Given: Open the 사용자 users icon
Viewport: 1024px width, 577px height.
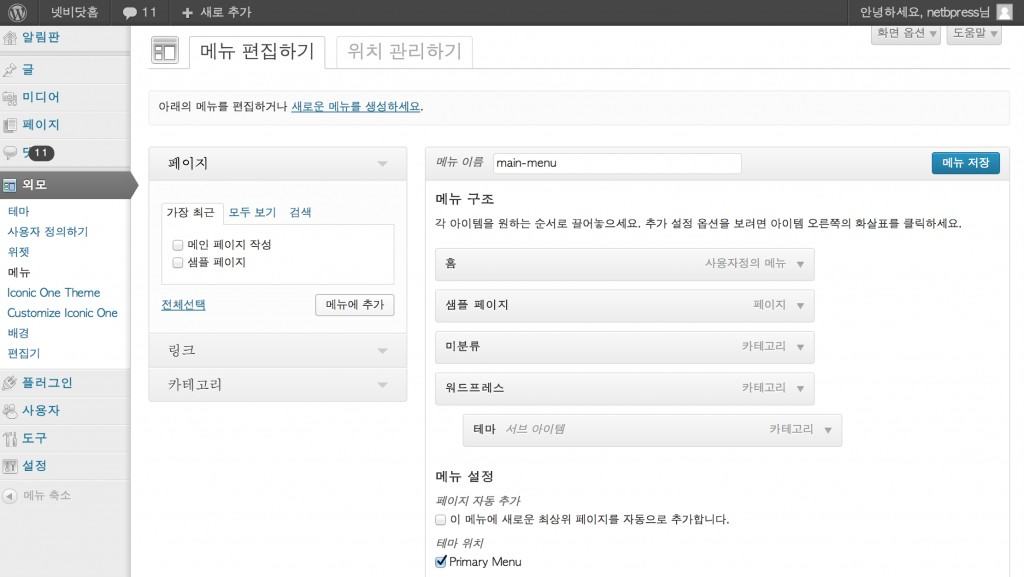Looking at the screenshot, I should coord(10,411).
